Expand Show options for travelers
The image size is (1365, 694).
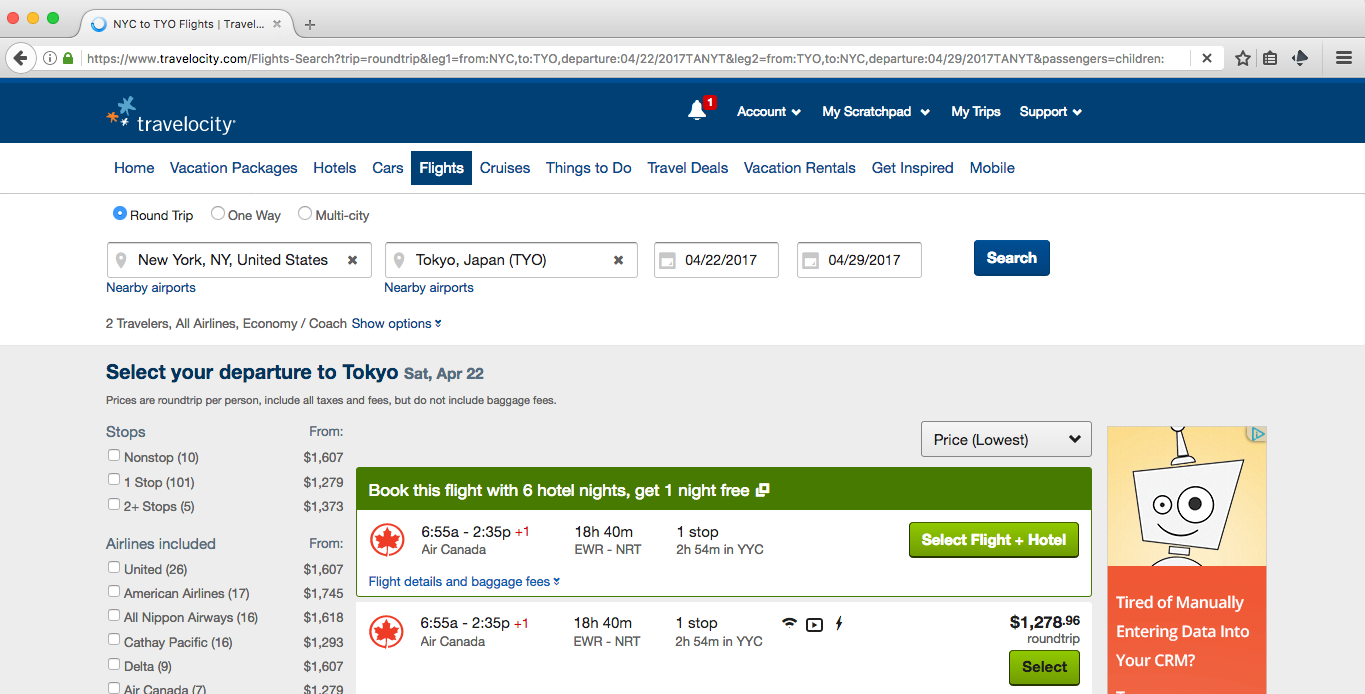point(396,324)
